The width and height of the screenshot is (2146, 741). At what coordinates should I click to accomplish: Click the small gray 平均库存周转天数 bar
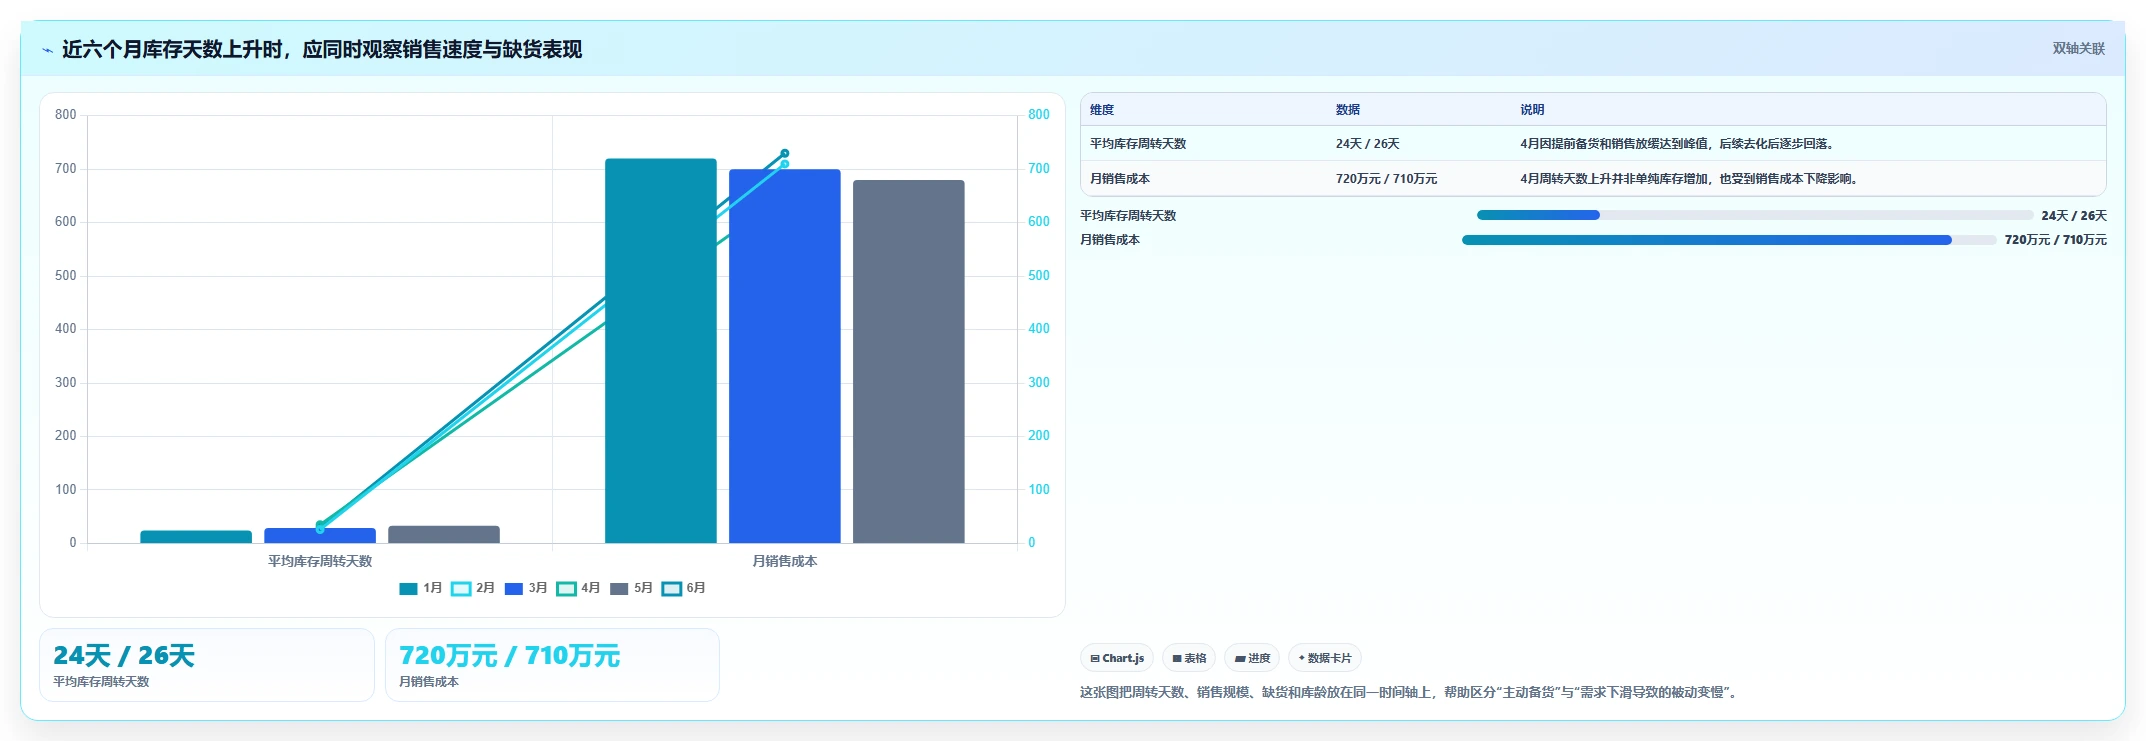[444, 535]
